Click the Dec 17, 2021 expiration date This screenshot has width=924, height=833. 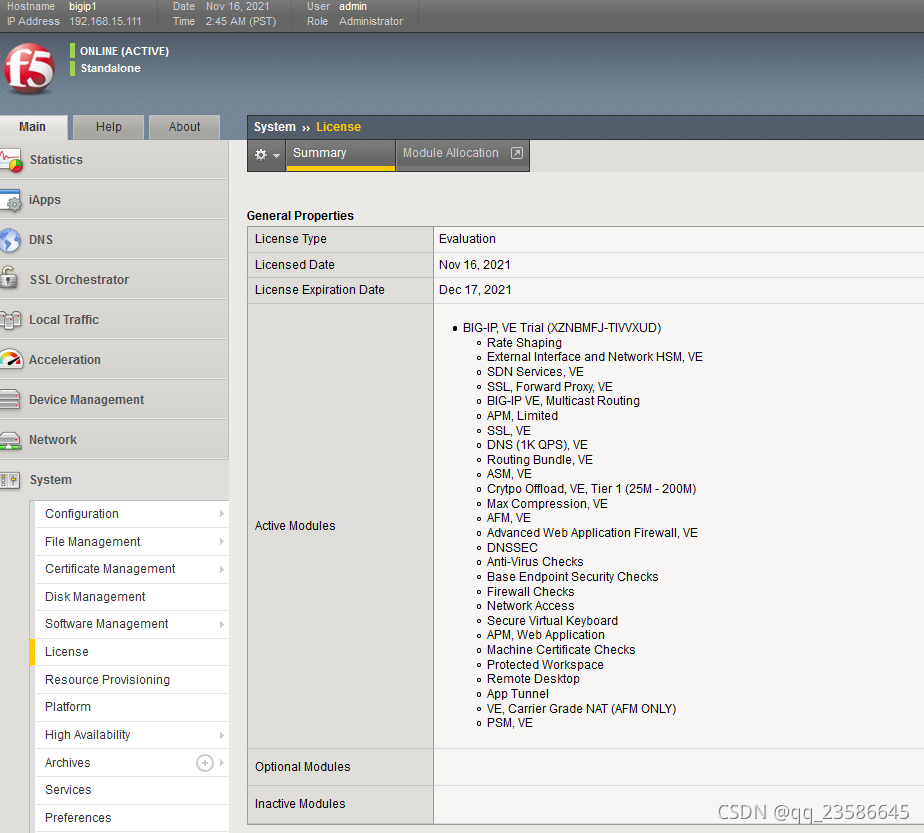[475, 290]
